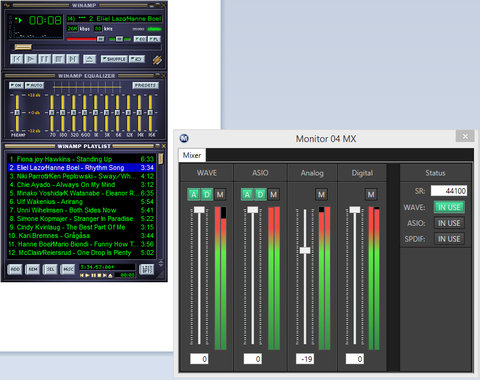
Task: Click ASIO IN USE status button
Action: click(449, 223)
